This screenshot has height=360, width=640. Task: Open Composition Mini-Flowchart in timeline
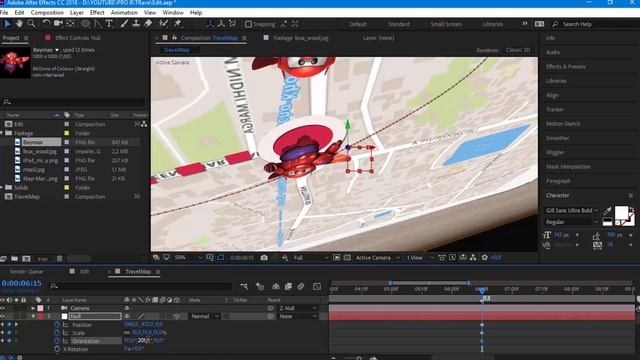tap(244, 287)
